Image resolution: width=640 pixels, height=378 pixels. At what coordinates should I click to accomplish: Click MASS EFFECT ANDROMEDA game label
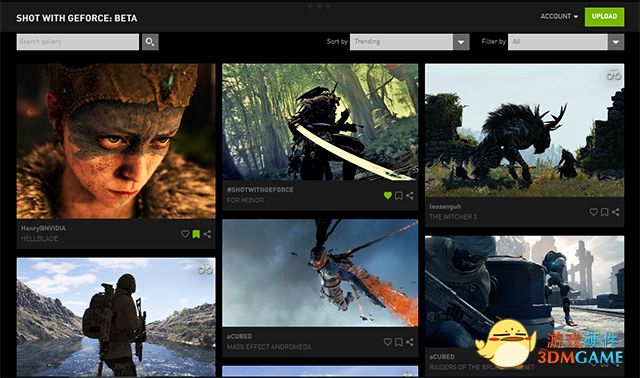coord(269,347)
